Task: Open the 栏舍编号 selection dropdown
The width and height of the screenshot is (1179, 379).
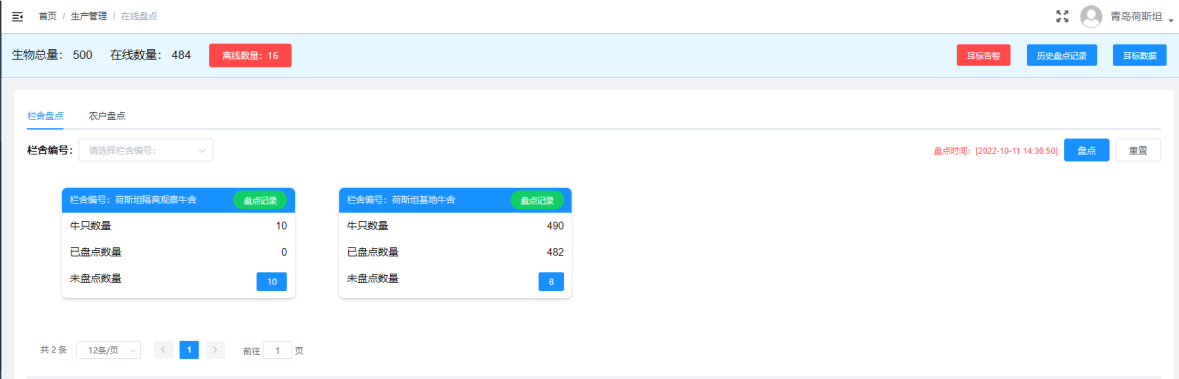Action: point(146,150)
